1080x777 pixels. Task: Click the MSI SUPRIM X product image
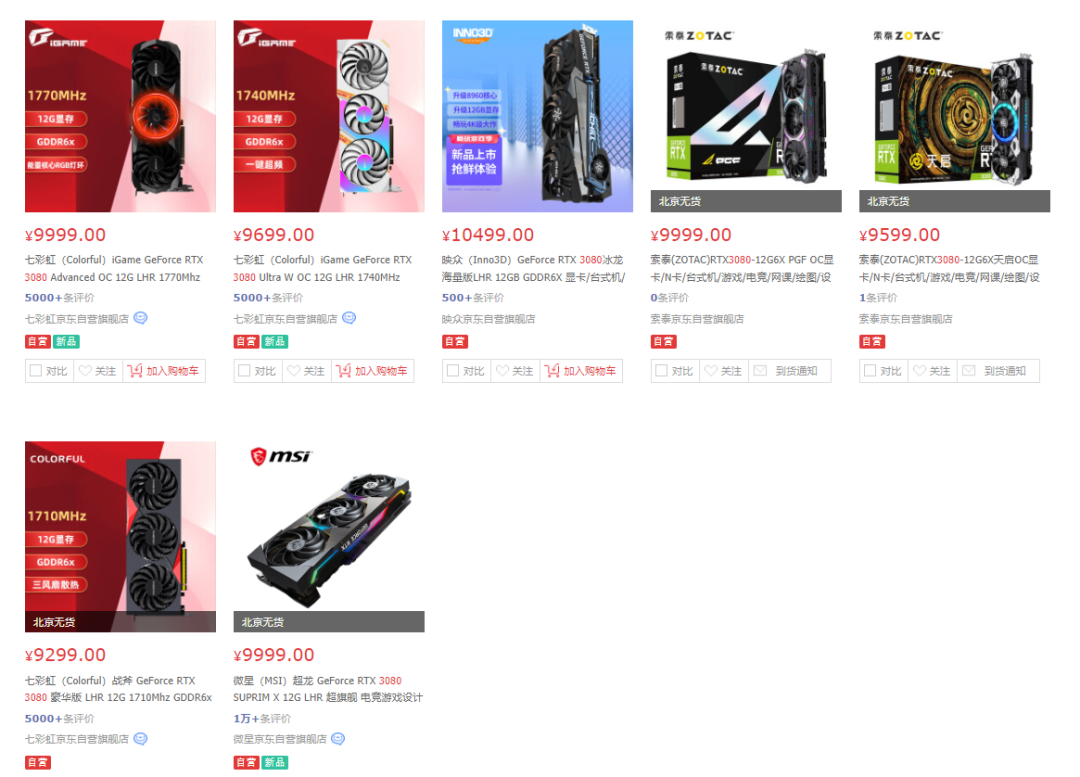tap(329, 537)
